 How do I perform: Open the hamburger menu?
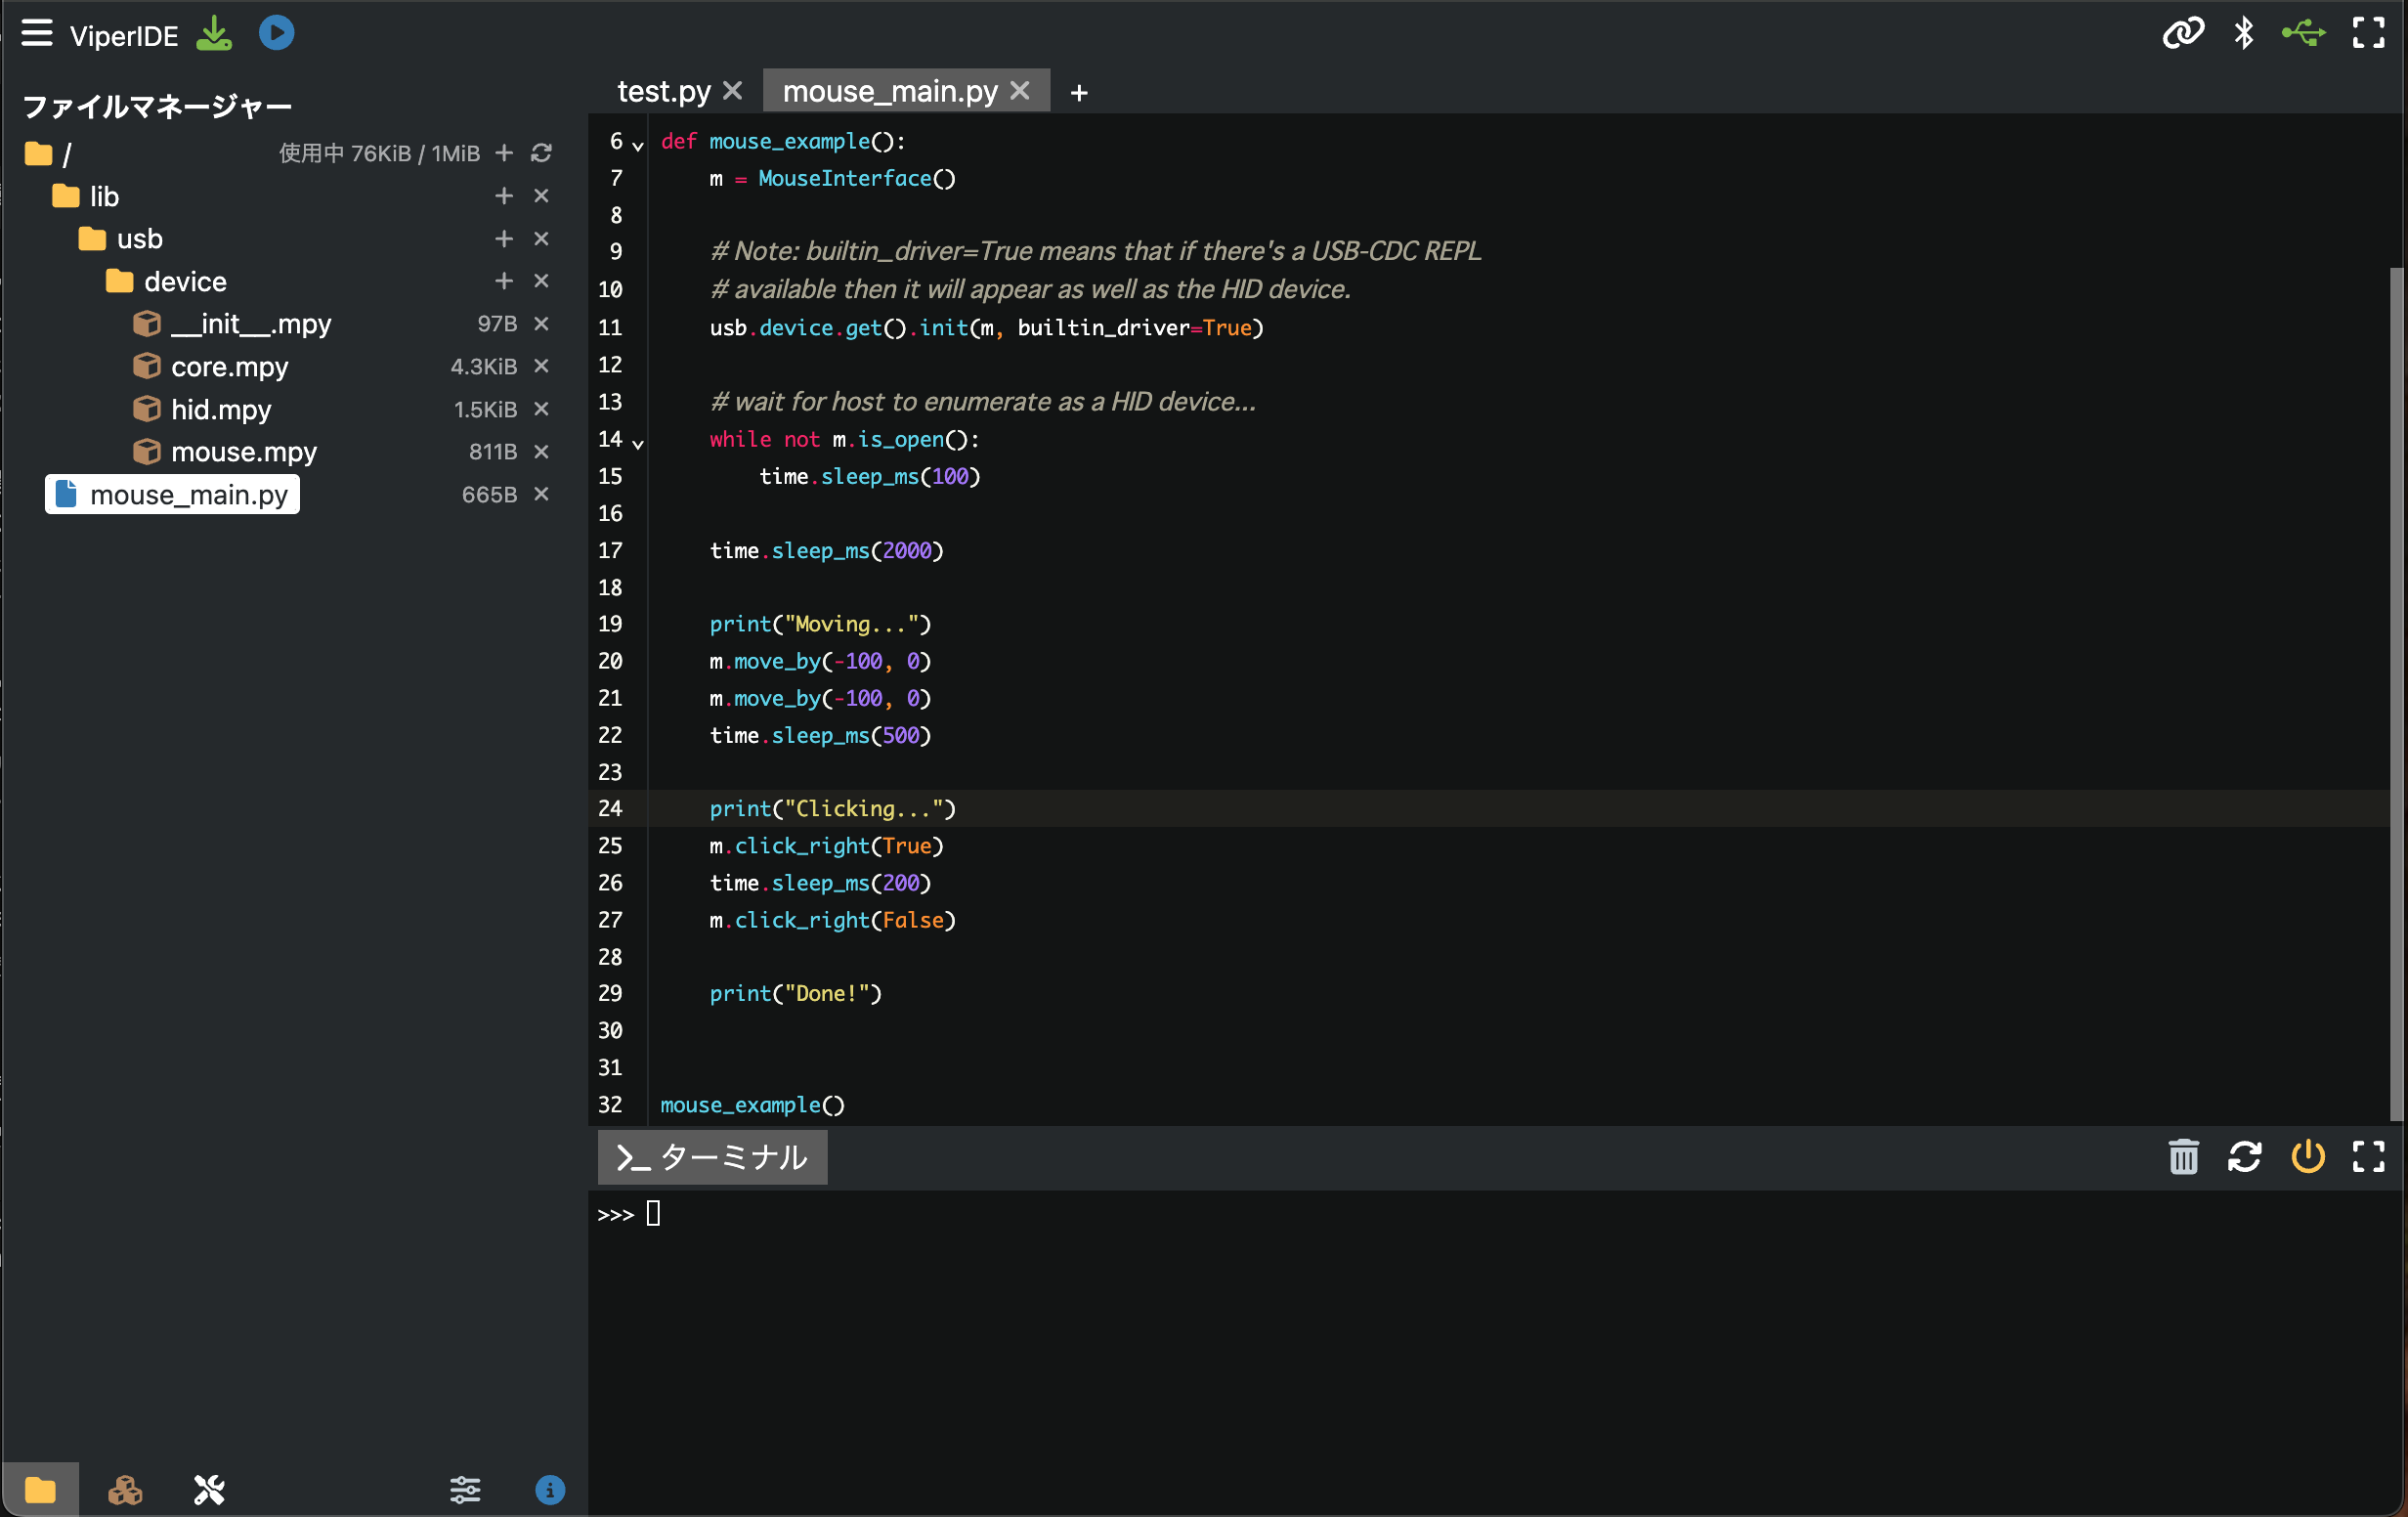37,33
